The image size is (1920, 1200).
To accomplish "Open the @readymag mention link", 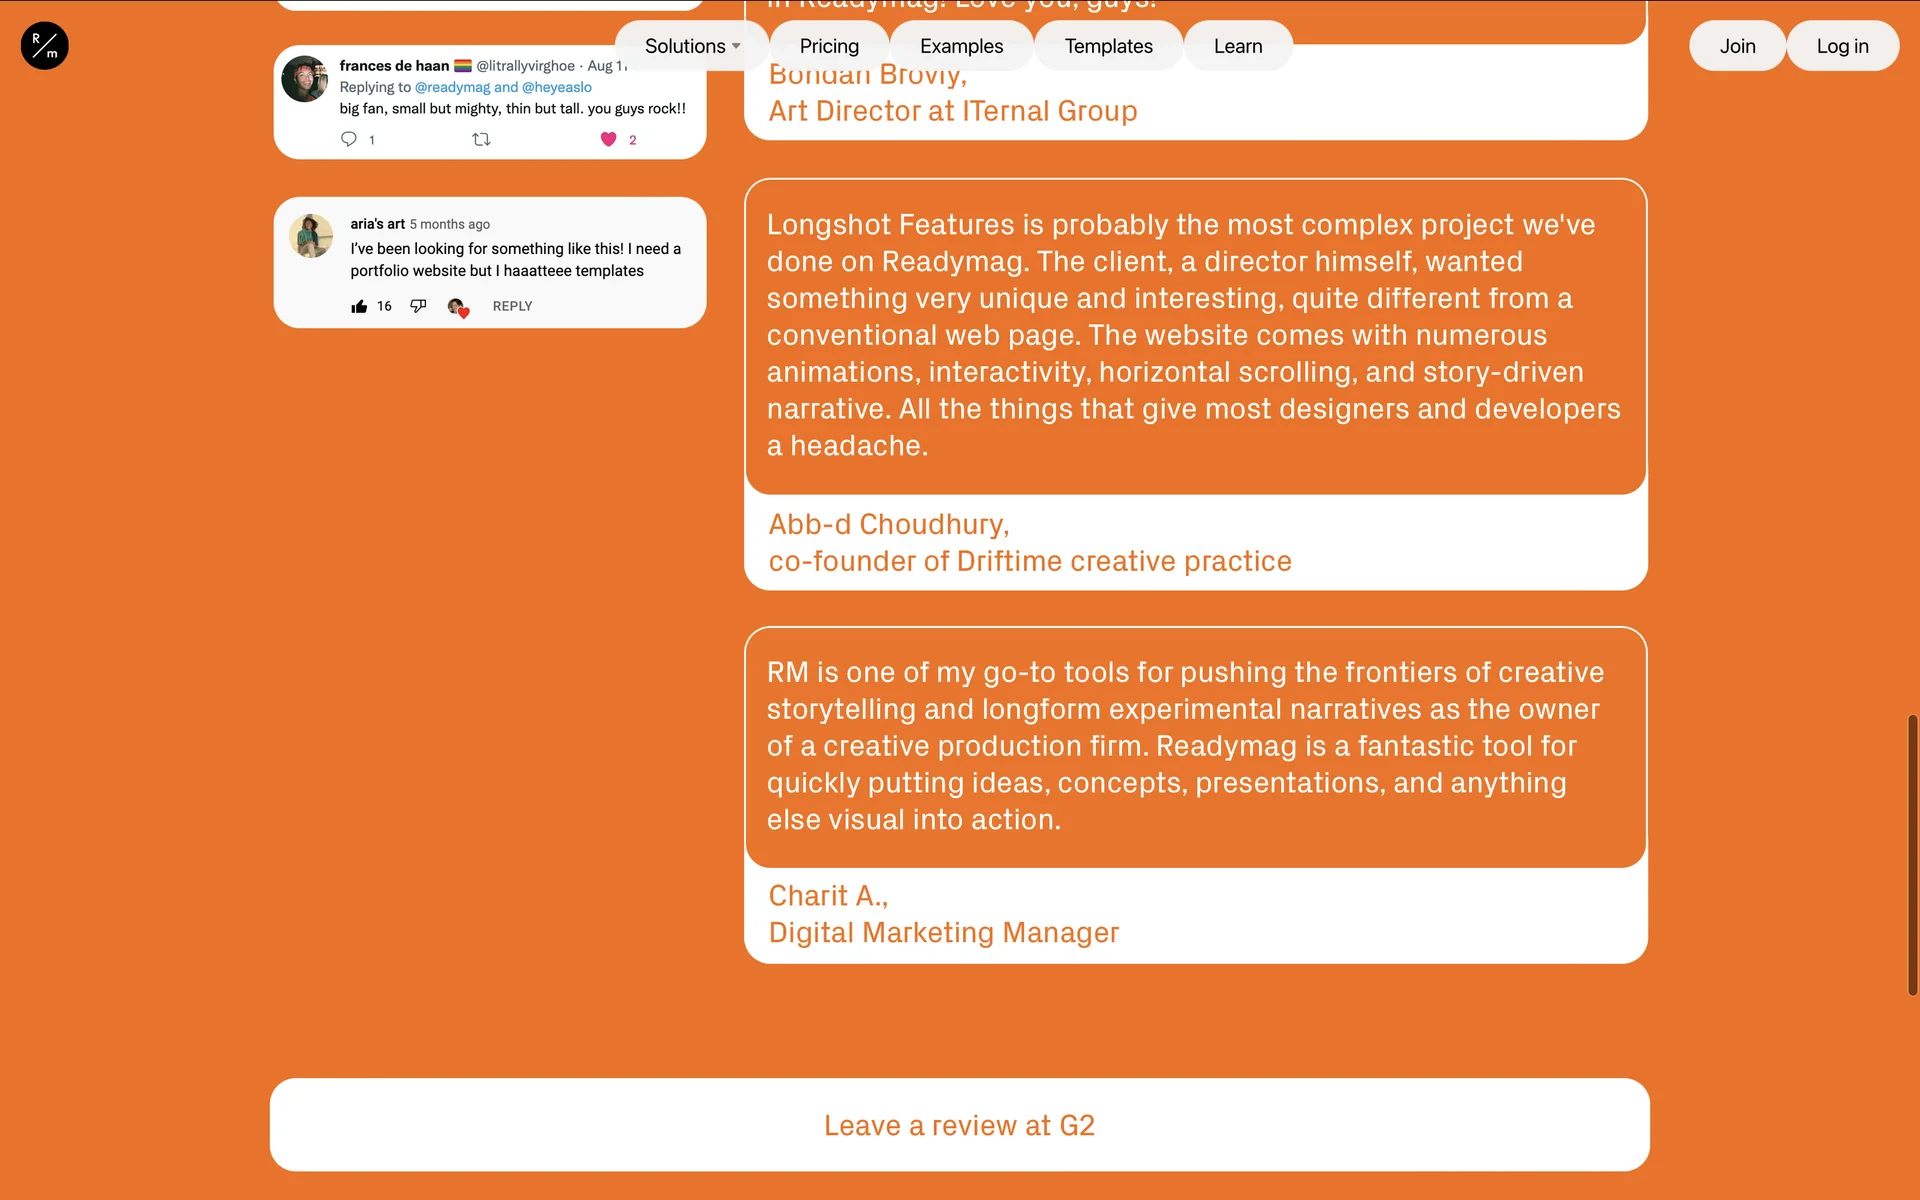I will pyautogui.click(x=452, y=87).
